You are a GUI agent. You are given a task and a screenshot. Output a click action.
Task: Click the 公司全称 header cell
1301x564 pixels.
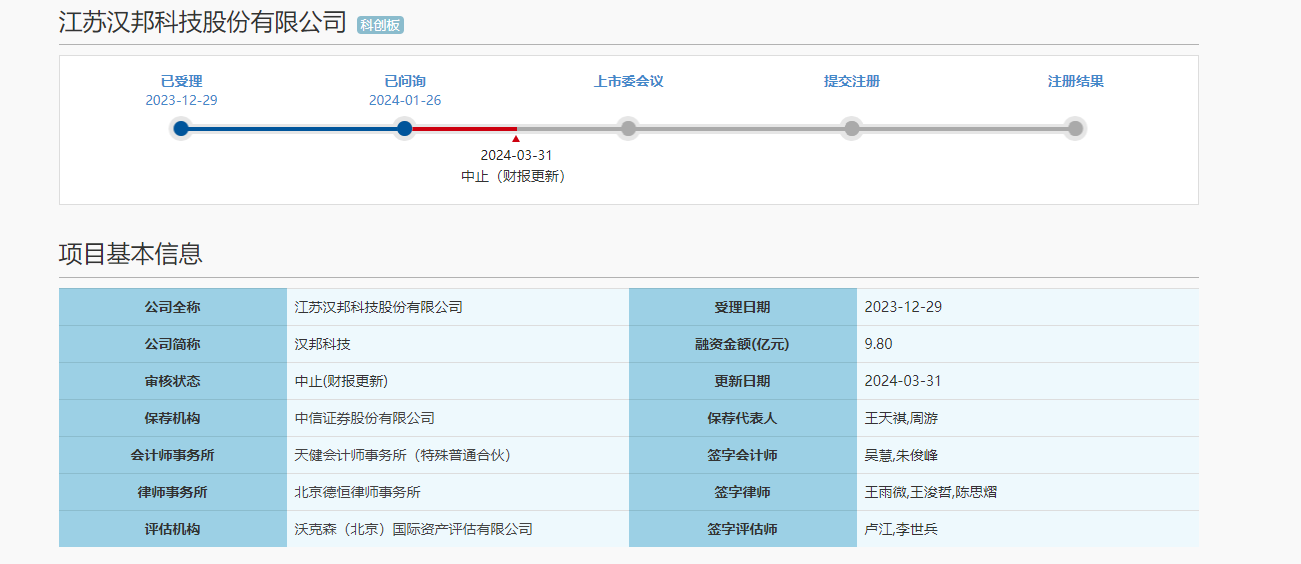tap(173, 307)
